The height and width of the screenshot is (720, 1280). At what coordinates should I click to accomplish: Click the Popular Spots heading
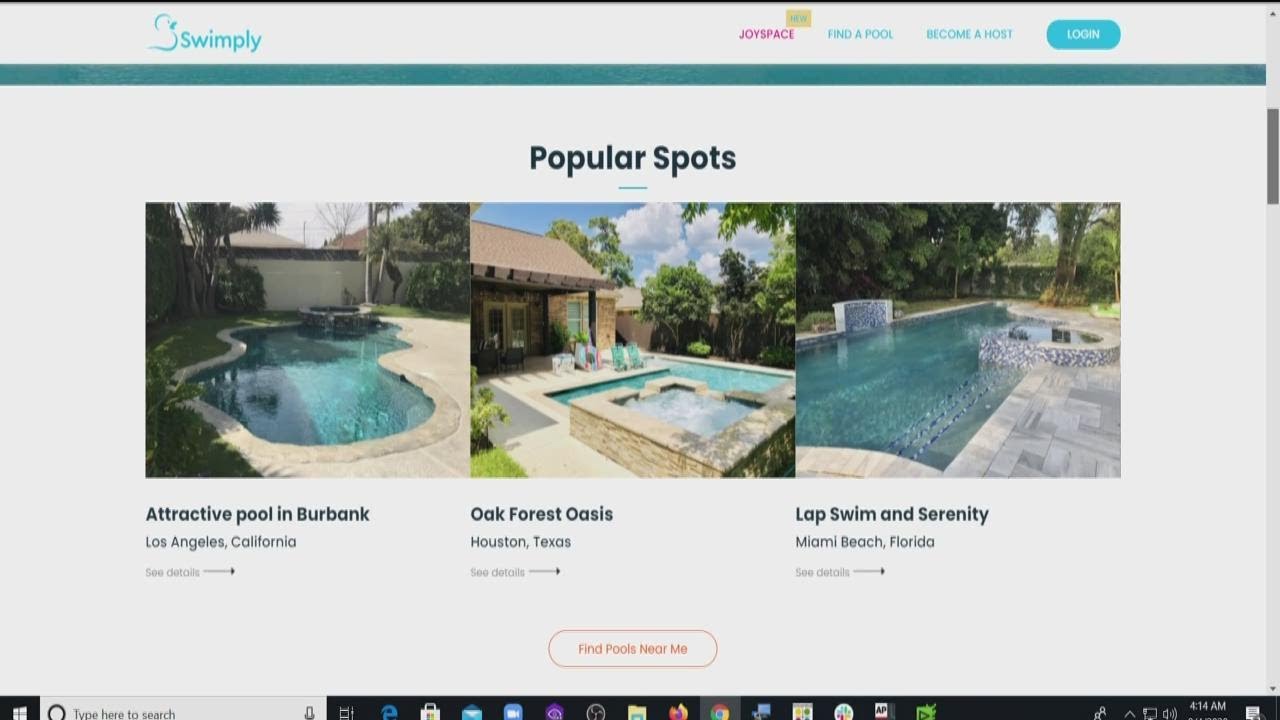tap(632, 158)
